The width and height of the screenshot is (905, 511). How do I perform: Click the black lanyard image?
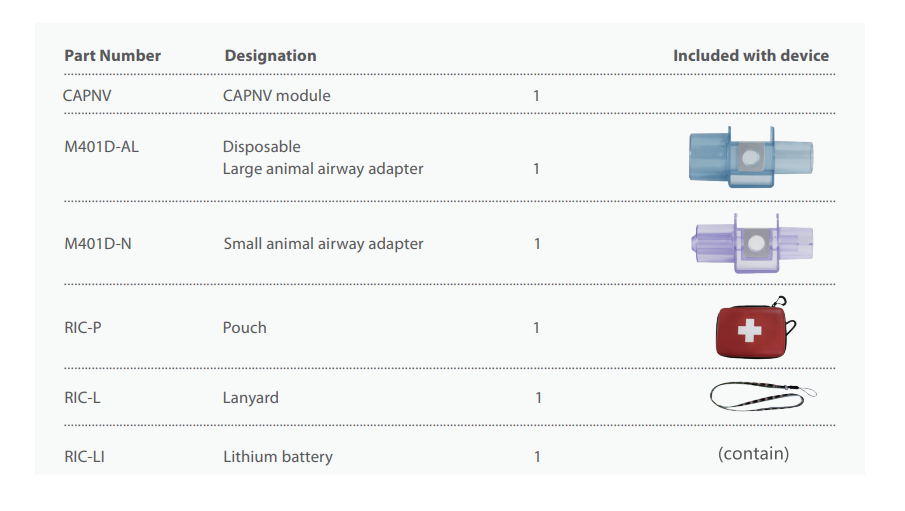click(763, 396)
